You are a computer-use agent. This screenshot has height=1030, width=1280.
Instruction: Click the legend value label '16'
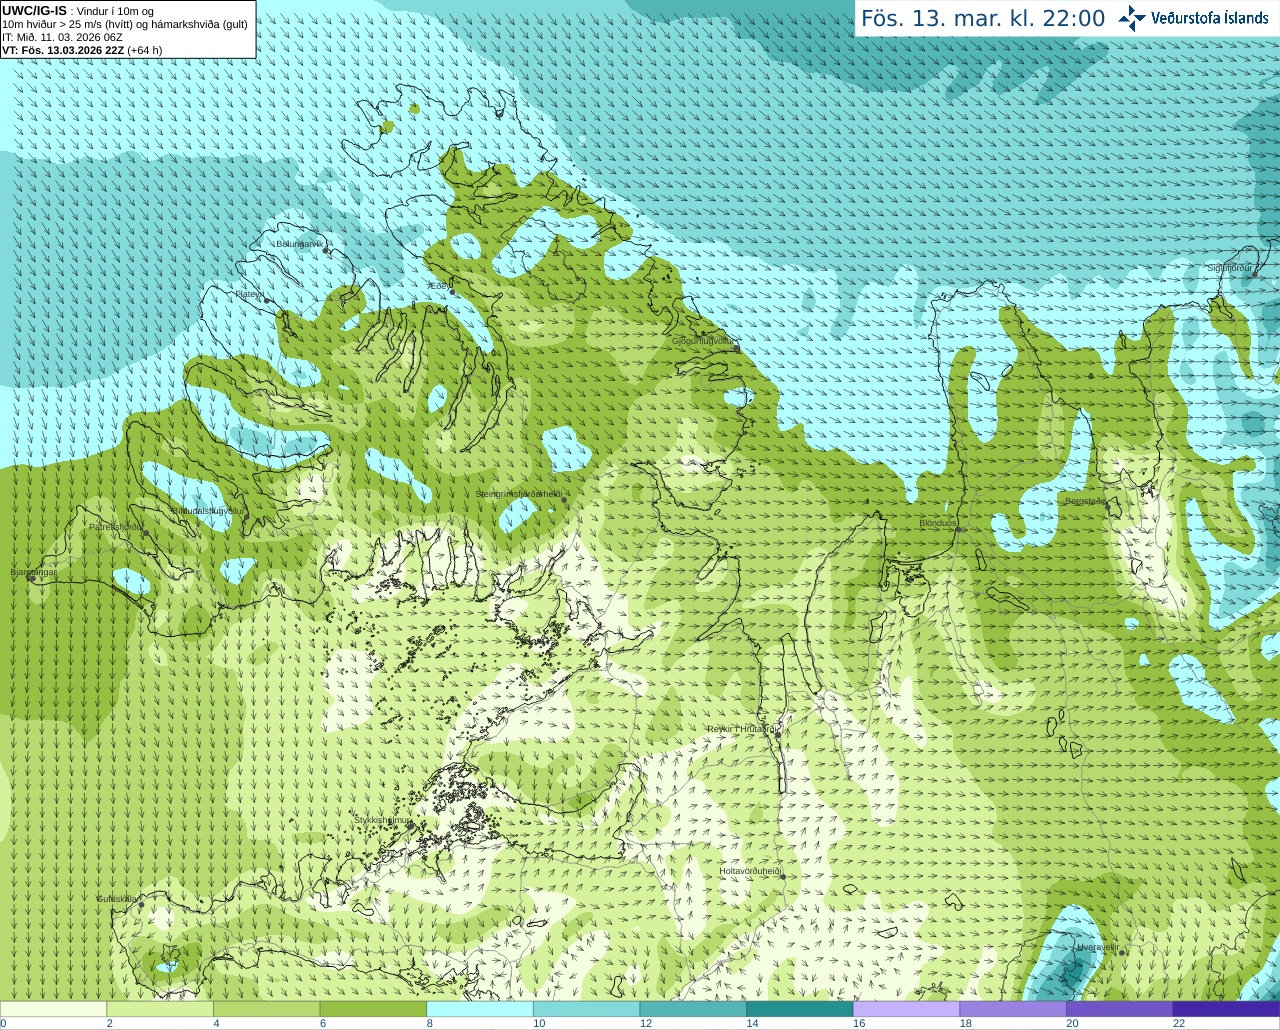pyautogui.click(x=859, y=1023)
